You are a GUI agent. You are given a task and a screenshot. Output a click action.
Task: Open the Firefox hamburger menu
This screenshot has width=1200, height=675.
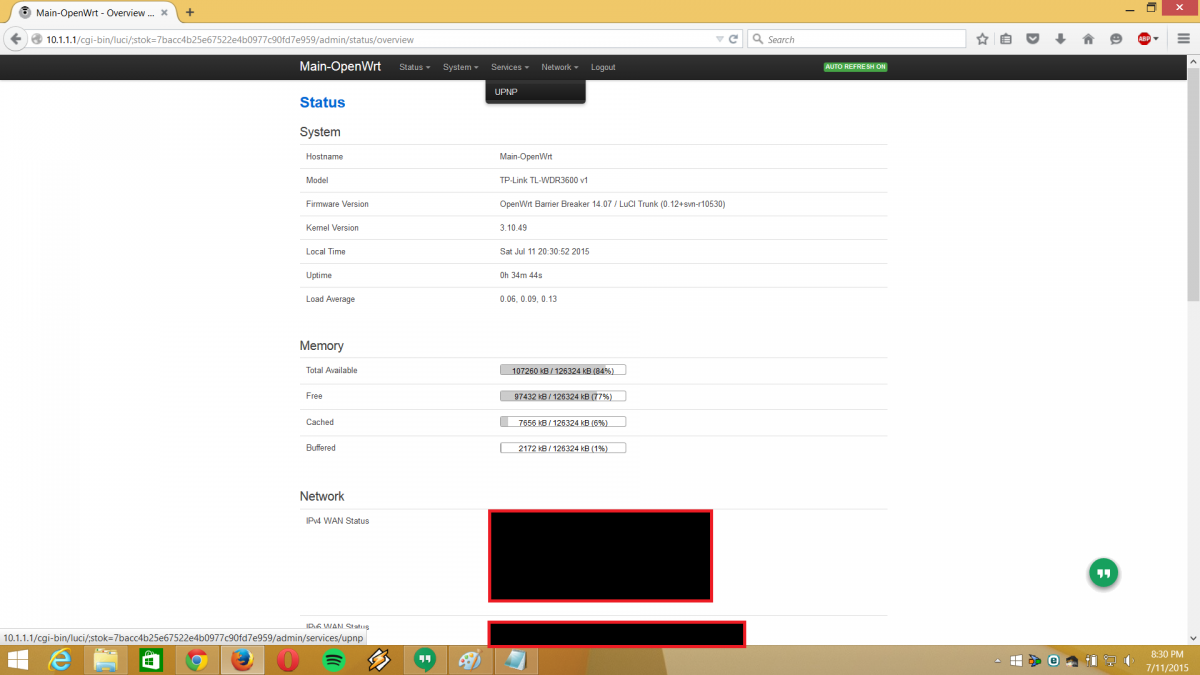click(1183, 39)
